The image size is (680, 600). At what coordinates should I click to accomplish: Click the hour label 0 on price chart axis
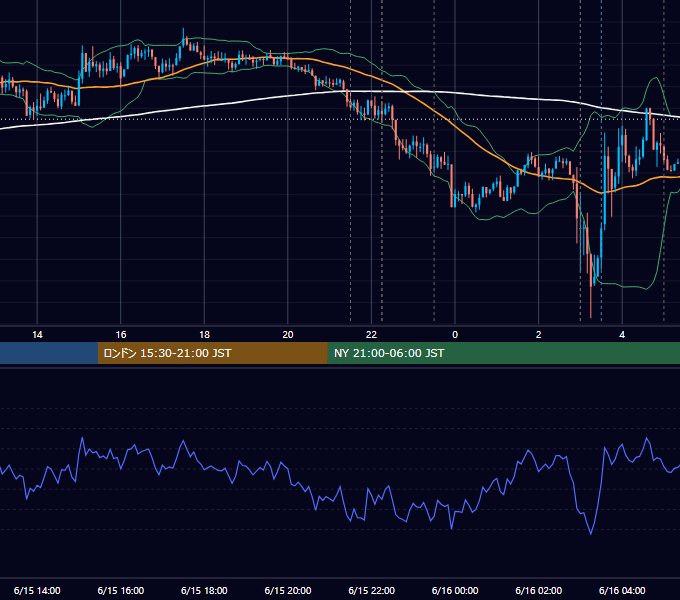pyautogui.click(x=455, y=335)
